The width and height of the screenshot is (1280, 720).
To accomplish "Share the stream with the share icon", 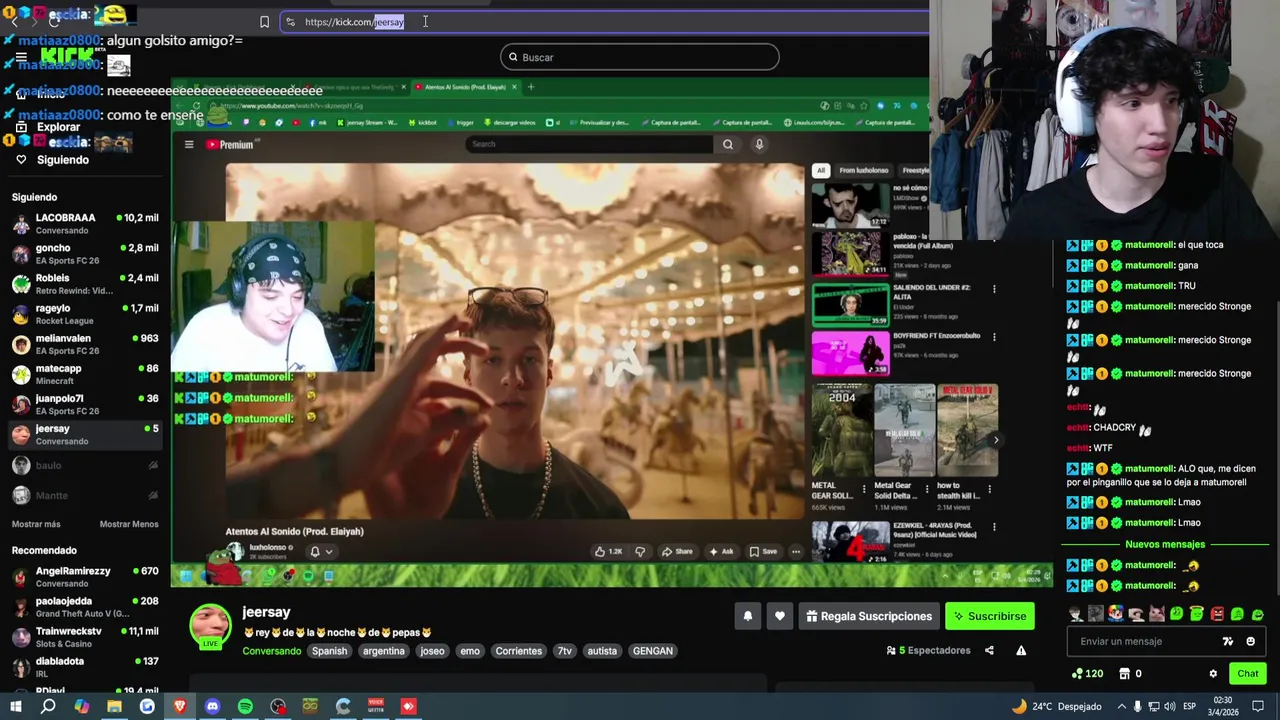I will 989,650.
